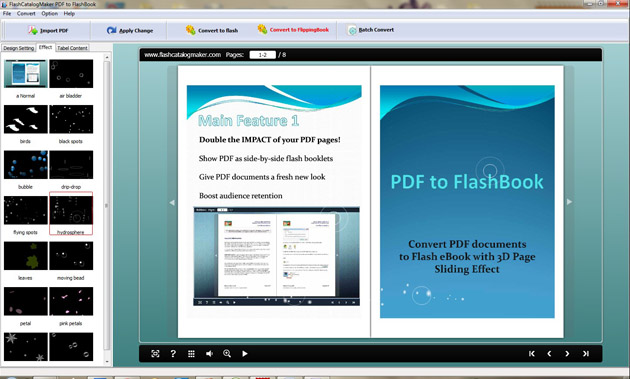
Task: Jump to last page icon
Action: click(585, 354)
